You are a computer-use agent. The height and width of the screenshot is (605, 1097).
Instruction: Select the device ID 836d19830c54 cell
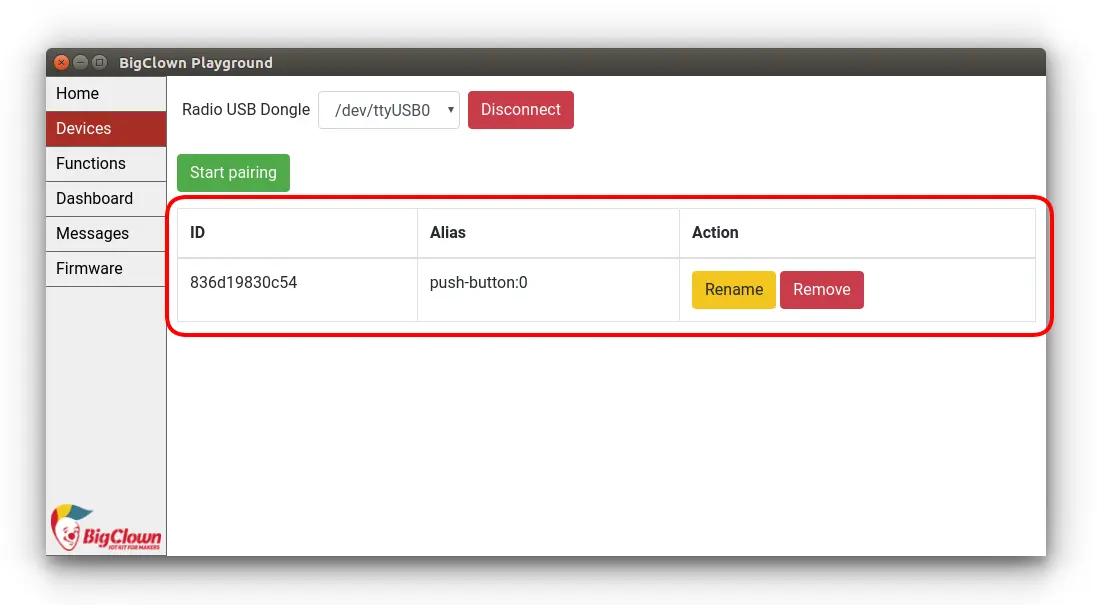pyautogui.click(x=297, y=290)
